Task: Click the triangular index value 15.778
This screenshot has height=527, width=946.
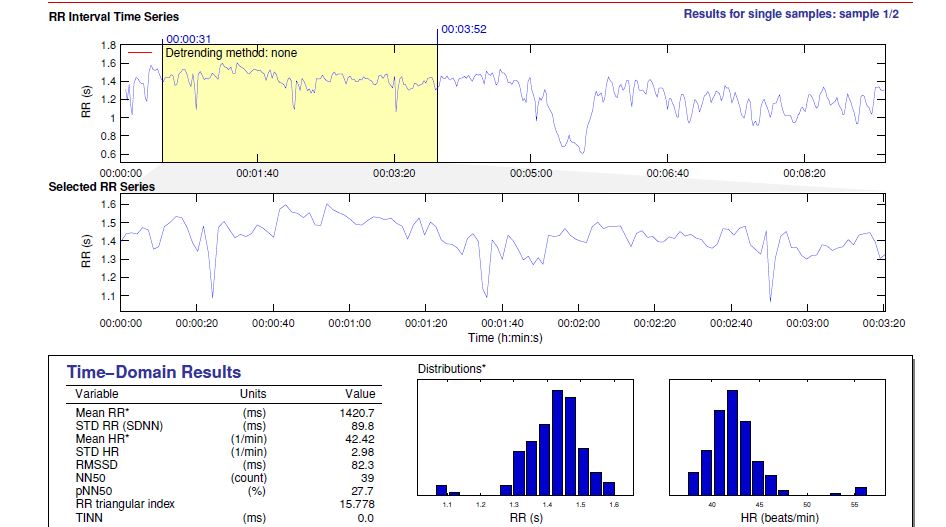Action: tap(357, 504)
